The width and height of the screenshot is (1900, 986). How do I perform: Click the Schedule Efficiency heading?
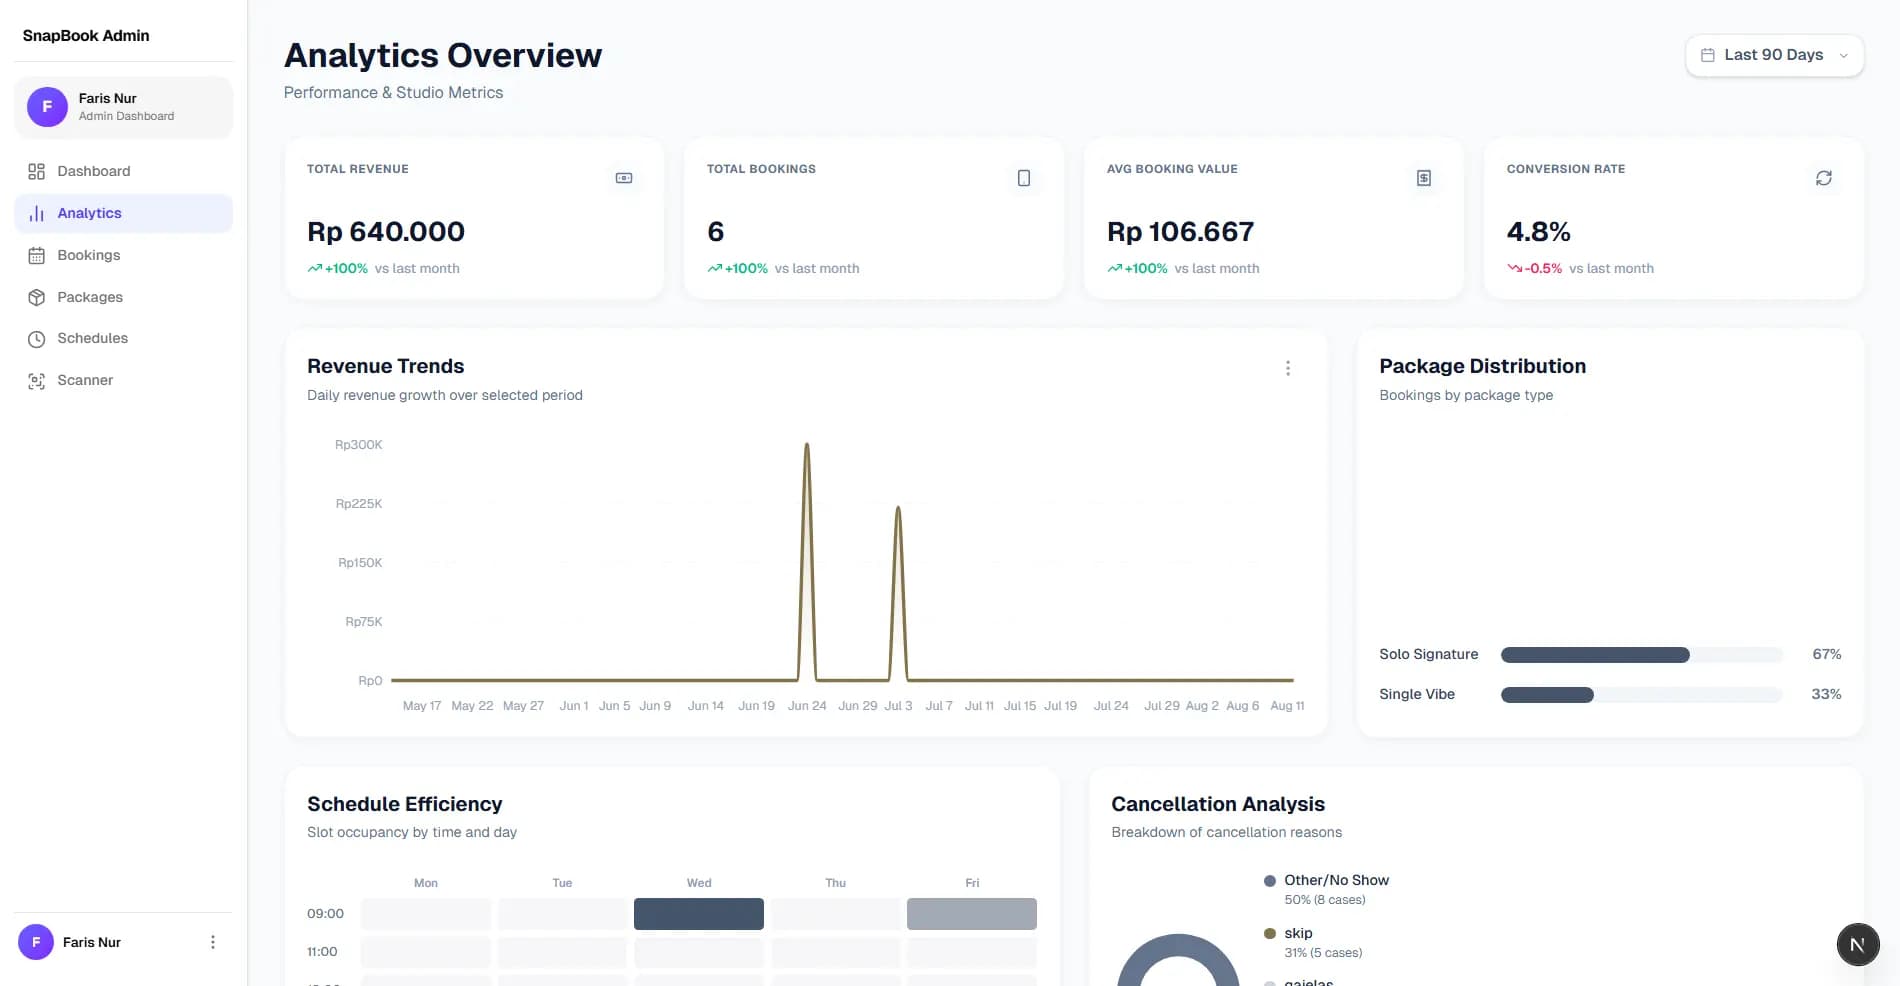405,804
